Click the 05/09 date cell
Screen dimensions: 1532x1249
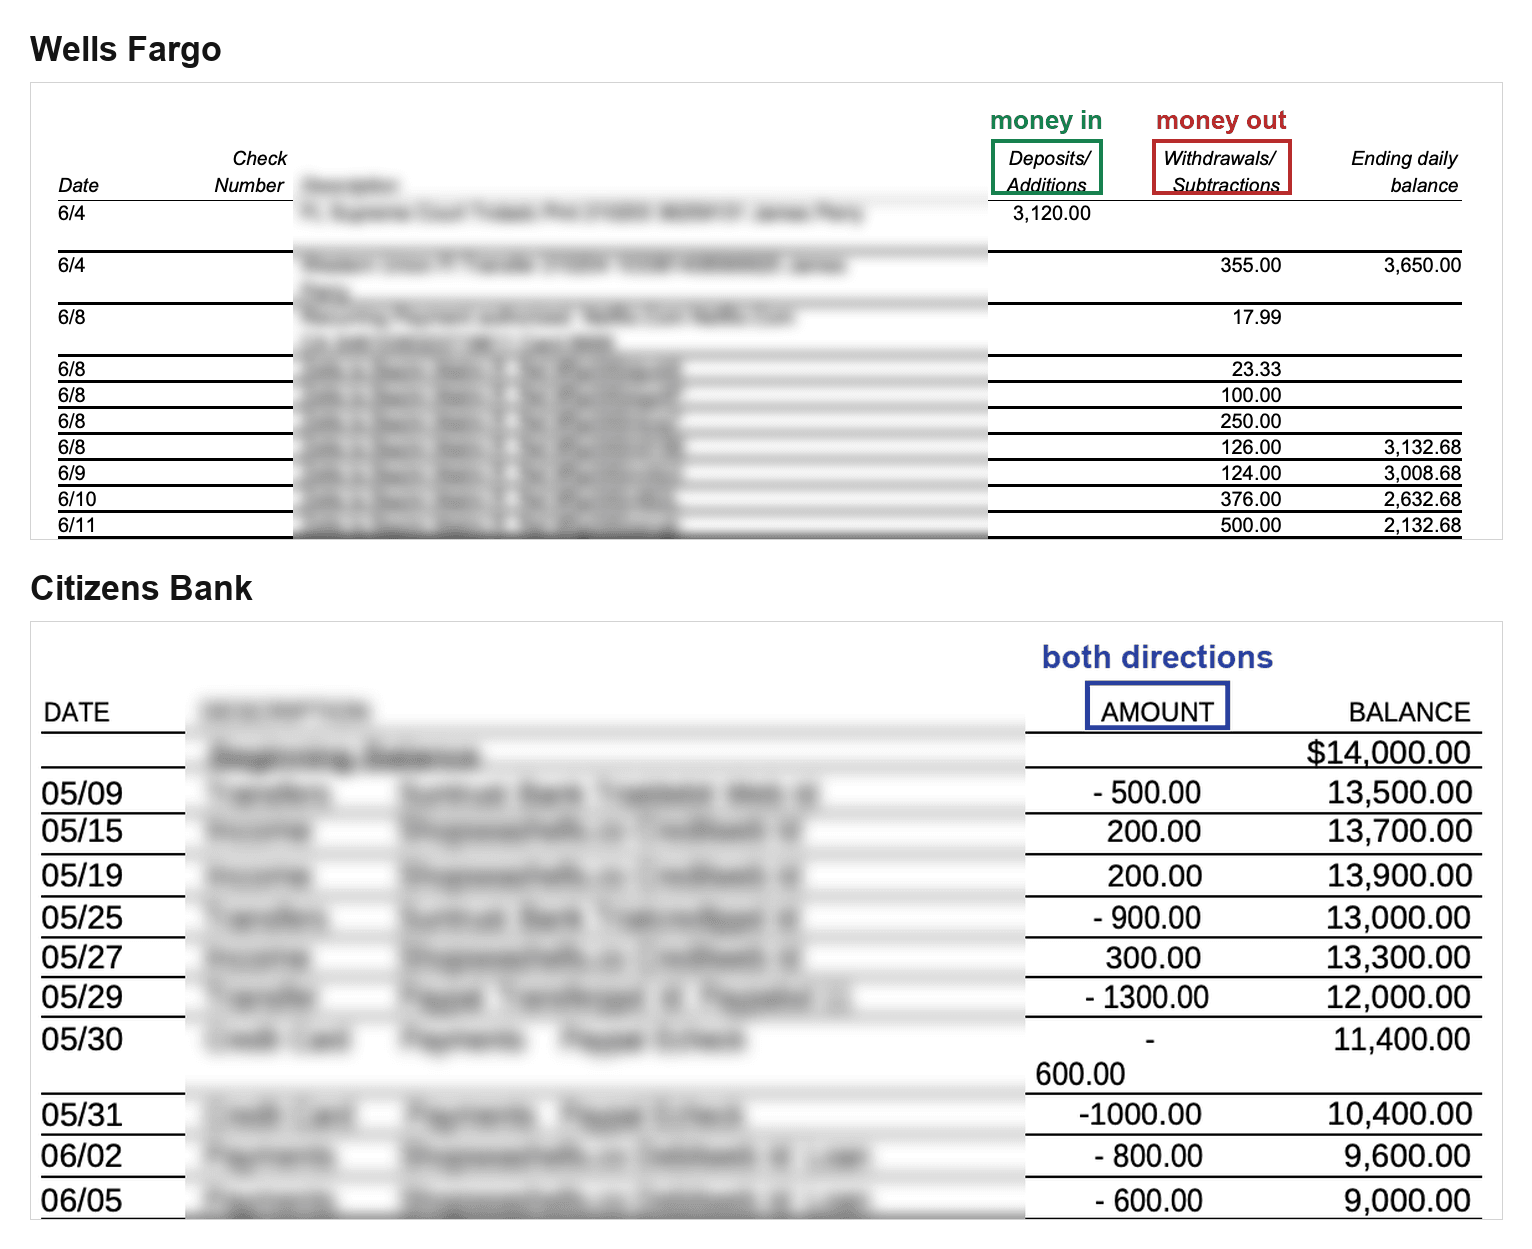(x=82, y=793)
